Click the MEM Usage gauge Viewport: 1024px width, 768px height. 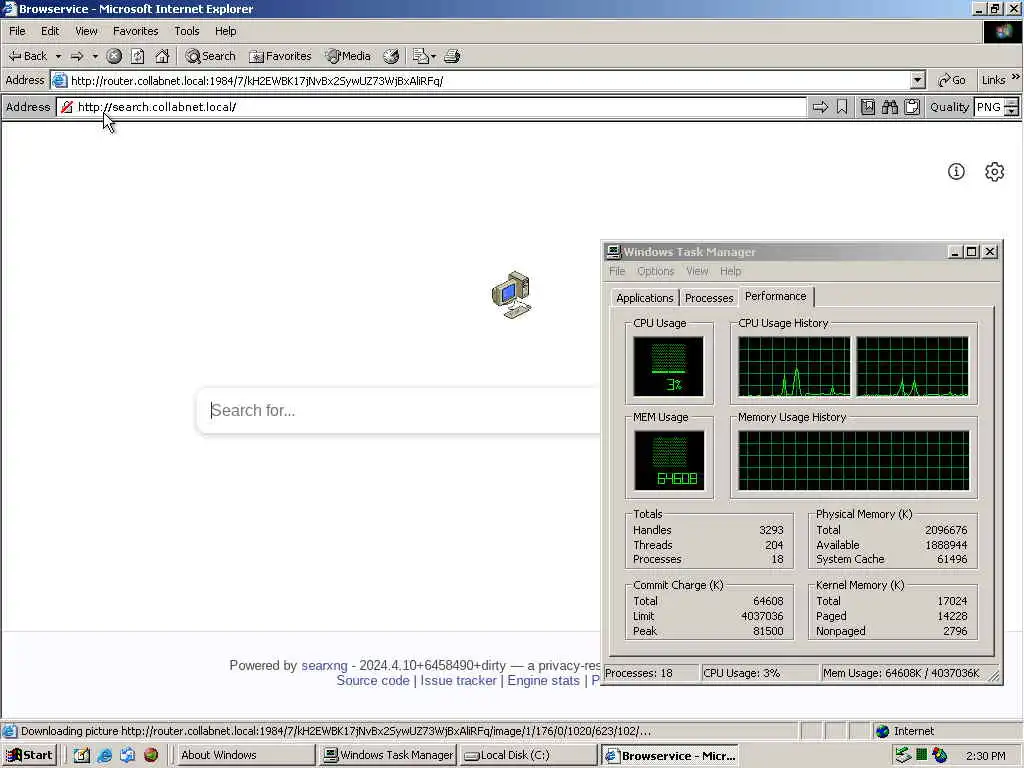pos(669,460)
